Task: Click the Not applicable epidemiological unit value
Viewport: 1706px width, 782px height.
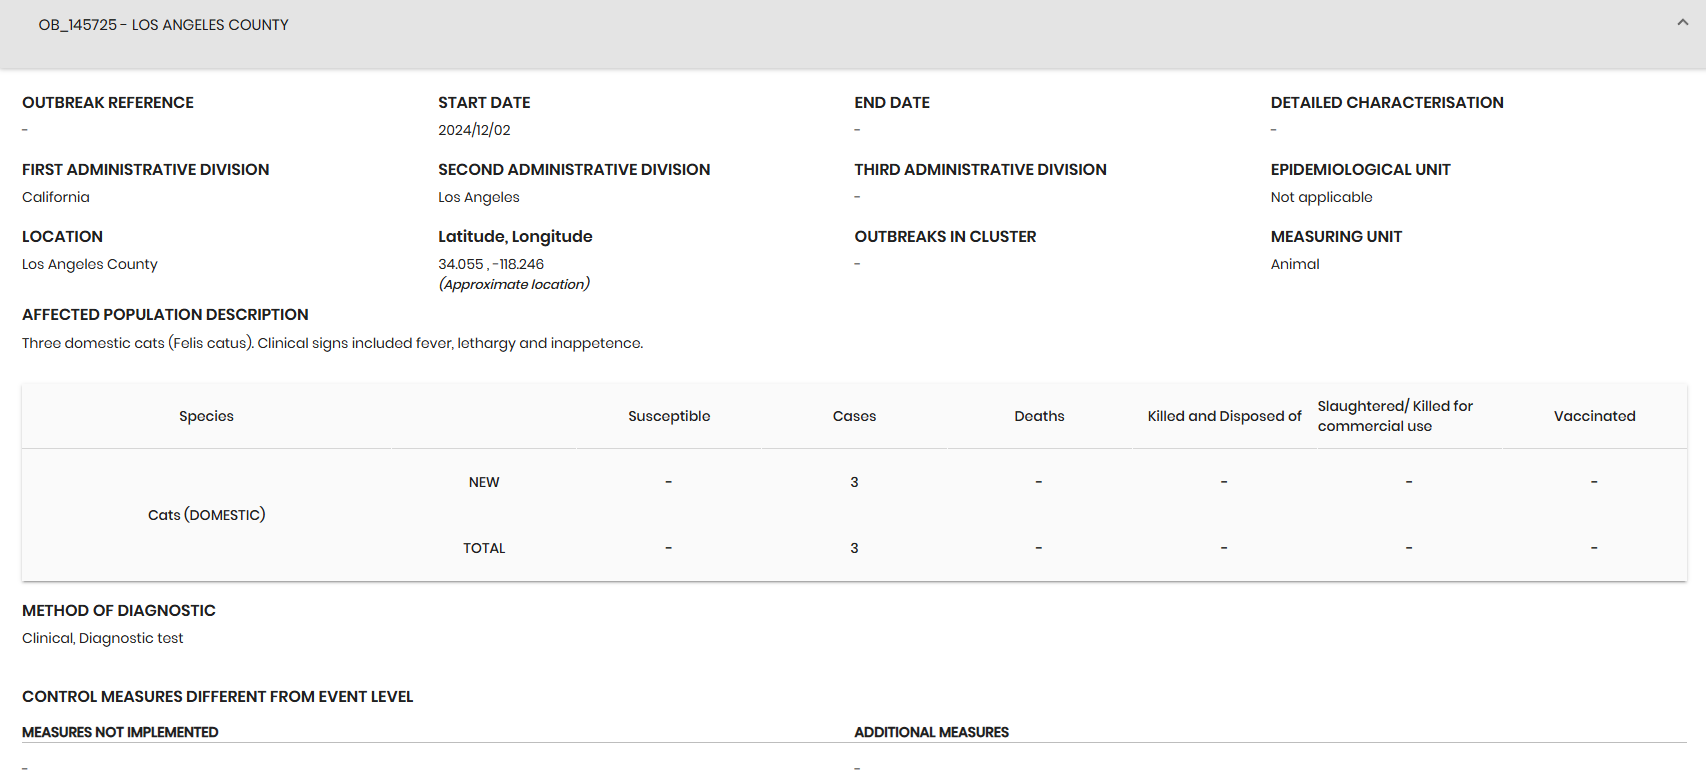Action: coord(1321,197)
